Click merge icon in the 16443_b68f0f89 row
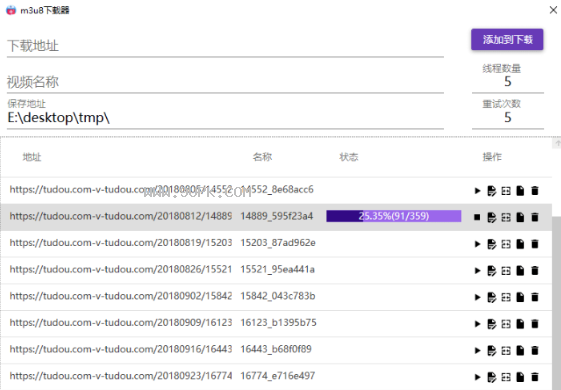 point(506,351)
